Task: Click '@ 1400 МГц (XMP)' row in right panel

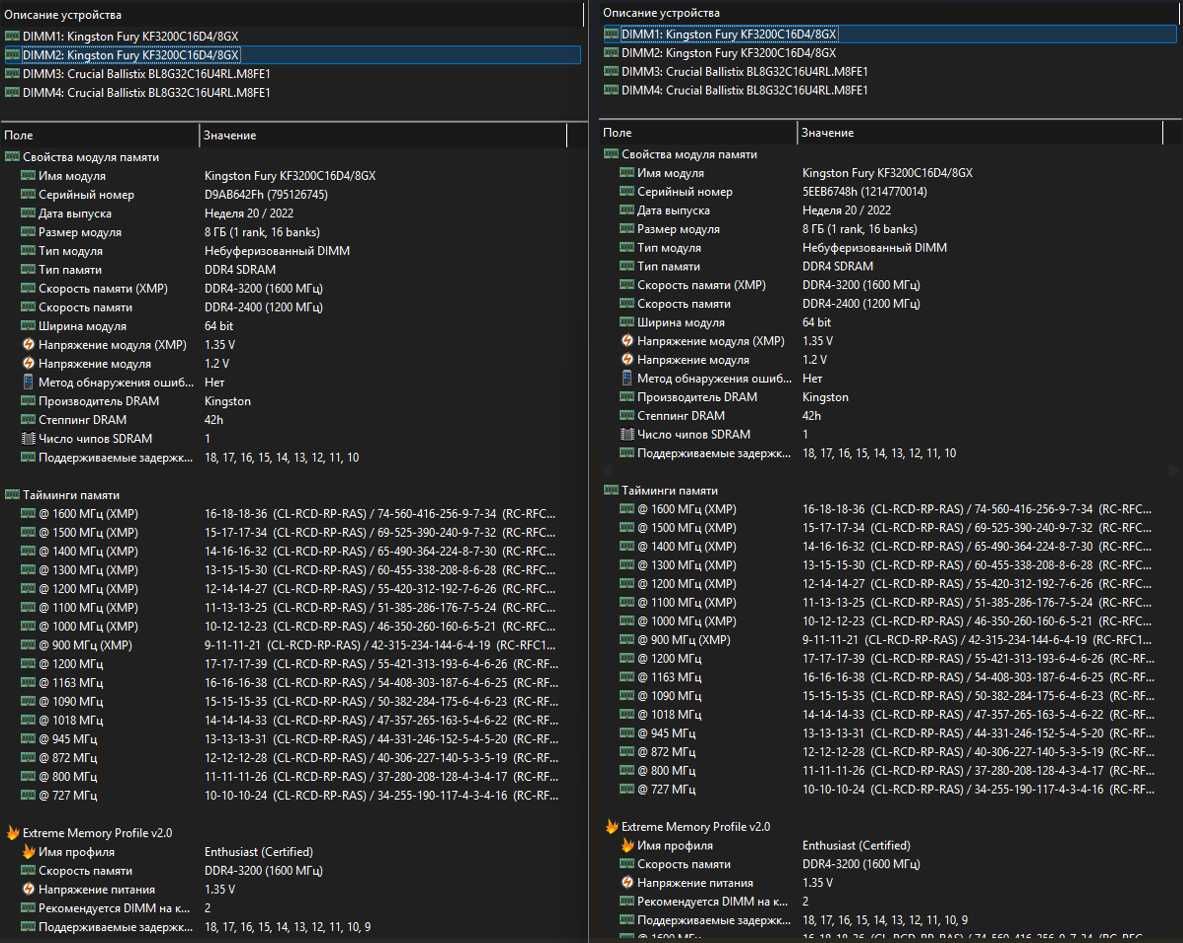Action: [x=886, y=546]
